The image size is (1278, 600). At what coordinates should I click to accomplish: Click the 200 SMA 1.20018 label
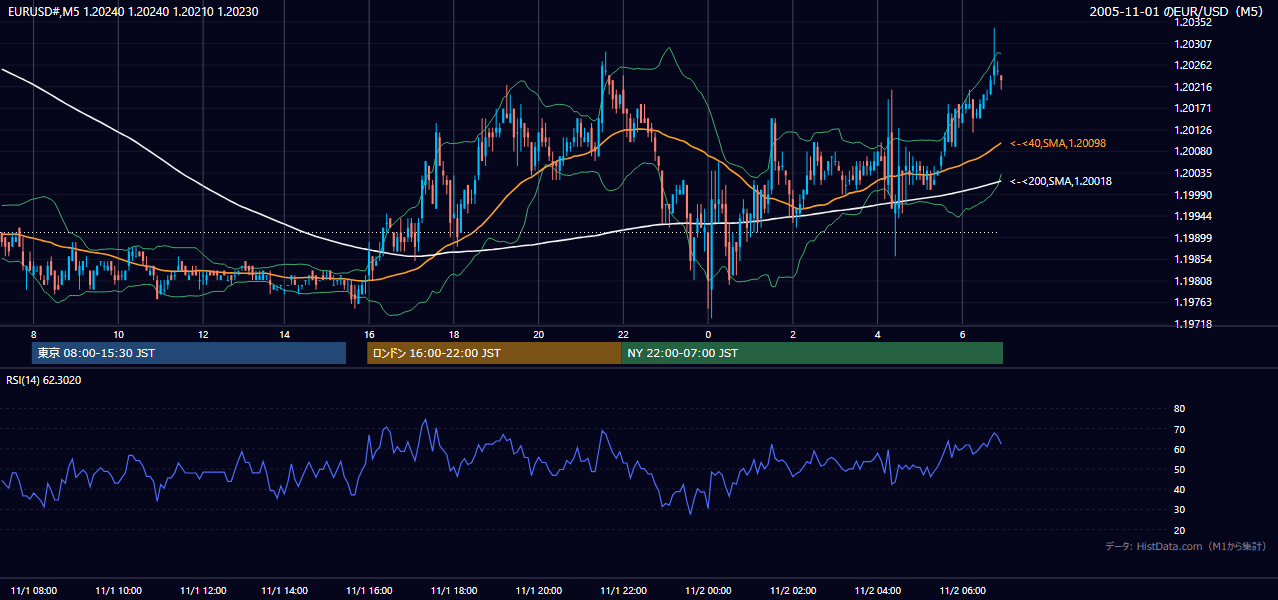coord(1061,182)
